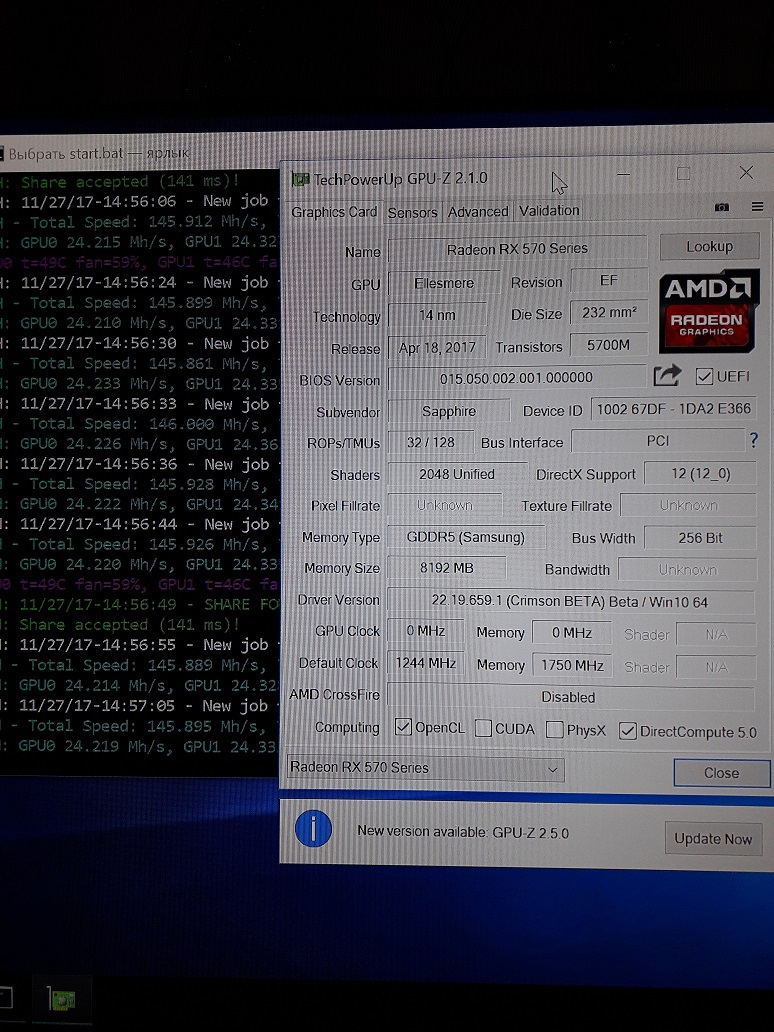
Task: Toggle the DirectCompute 5.0 checkbox
Action: pyautogui.click(x=627, y=731)
